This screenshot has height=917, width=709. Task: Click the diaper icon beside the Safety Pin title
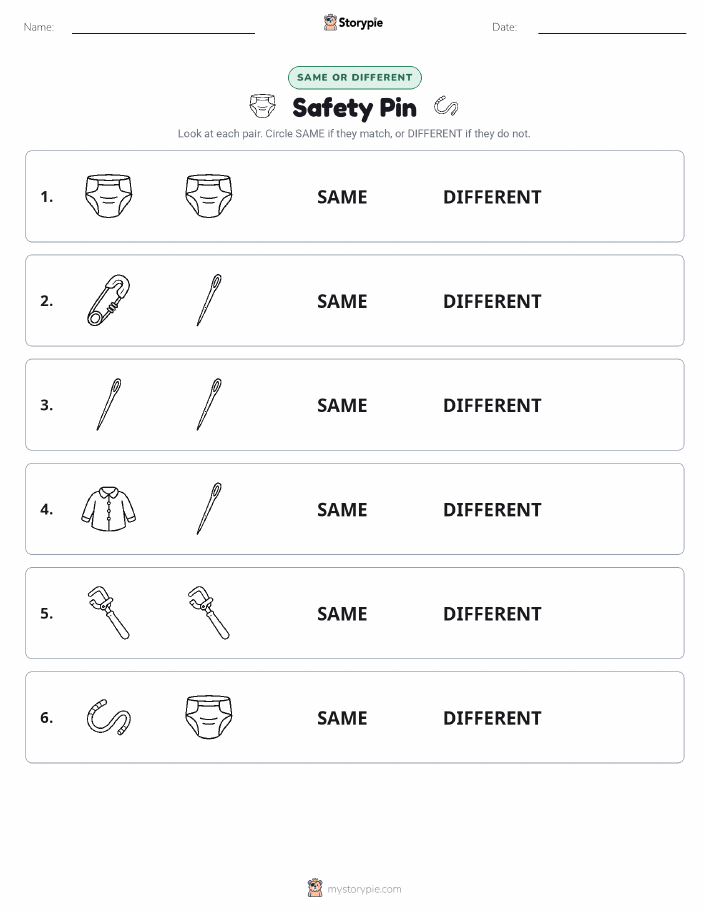click(262, 106)
